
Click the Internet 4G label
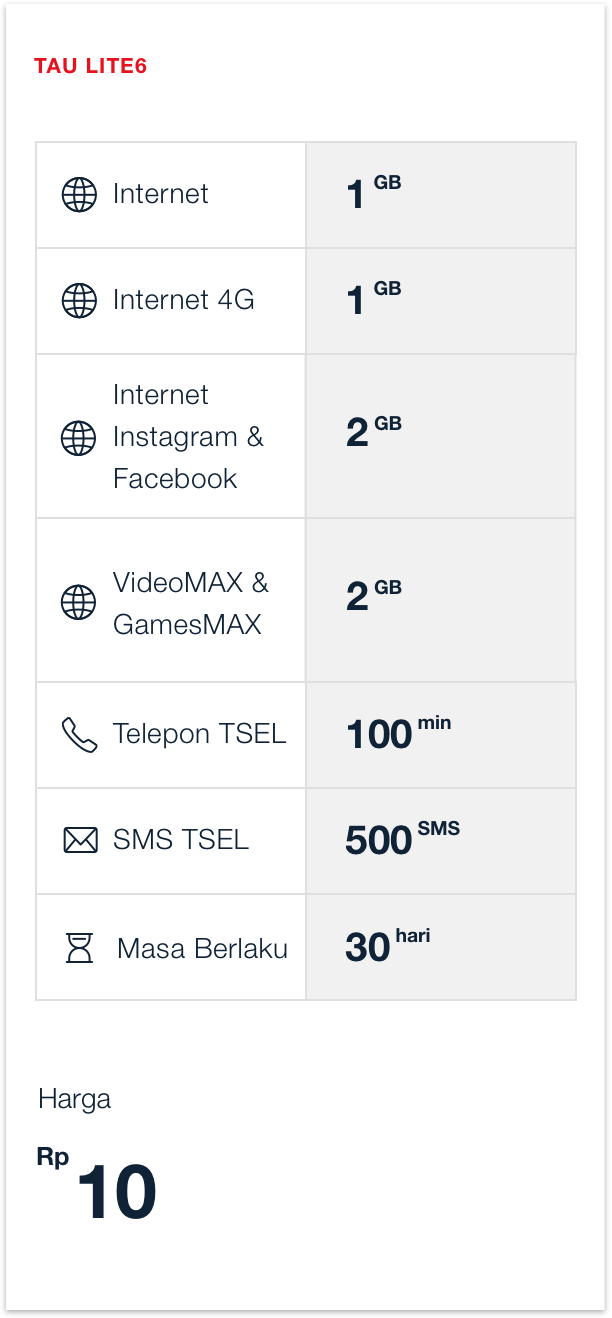[183, 300]
